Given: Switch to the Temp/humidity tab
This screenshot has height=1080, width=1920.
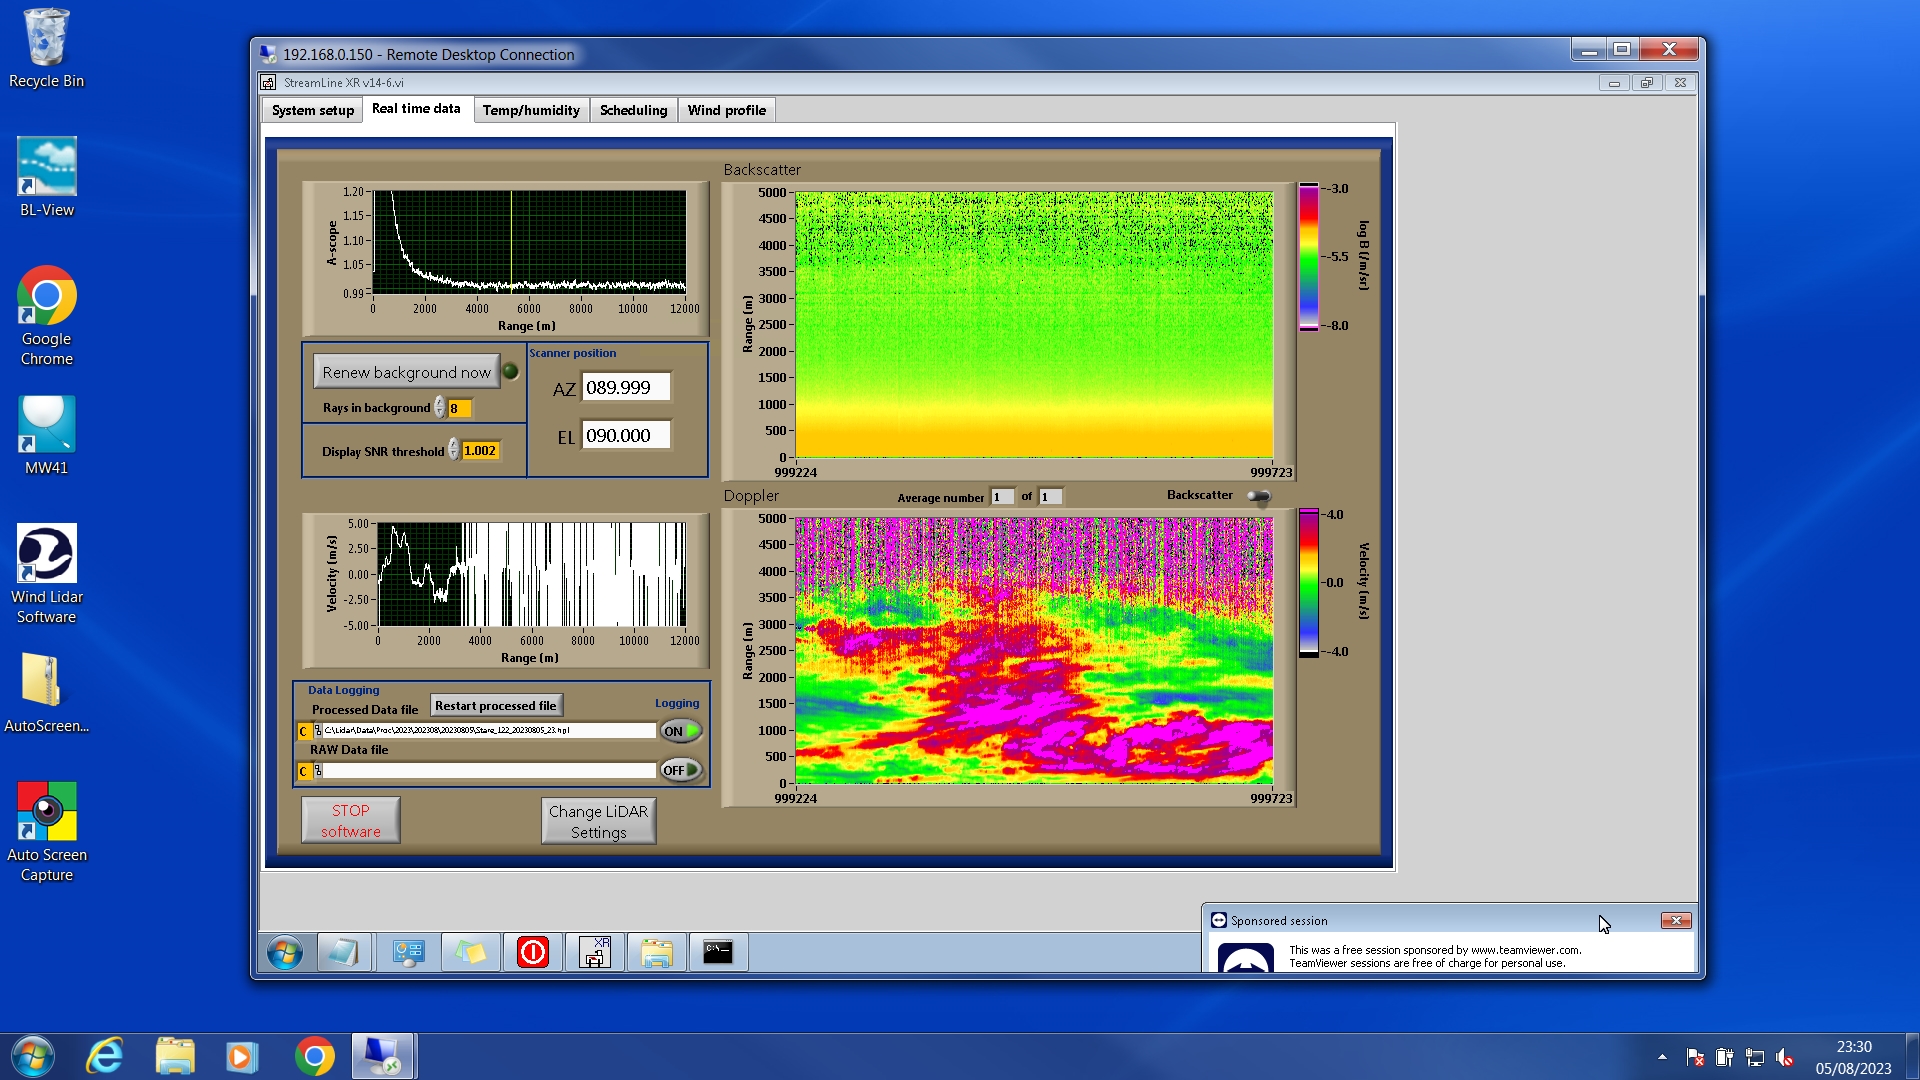Looking at the screenshot, I should pos(530,110).
